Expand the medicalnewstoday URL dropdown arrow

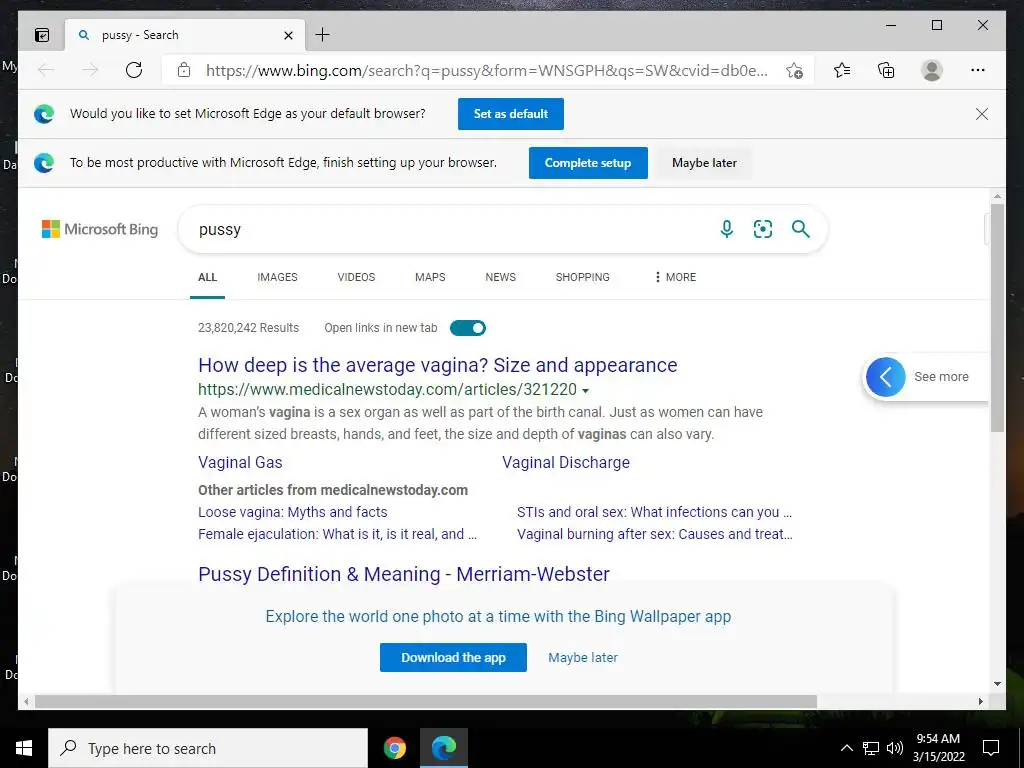point(586,391)
